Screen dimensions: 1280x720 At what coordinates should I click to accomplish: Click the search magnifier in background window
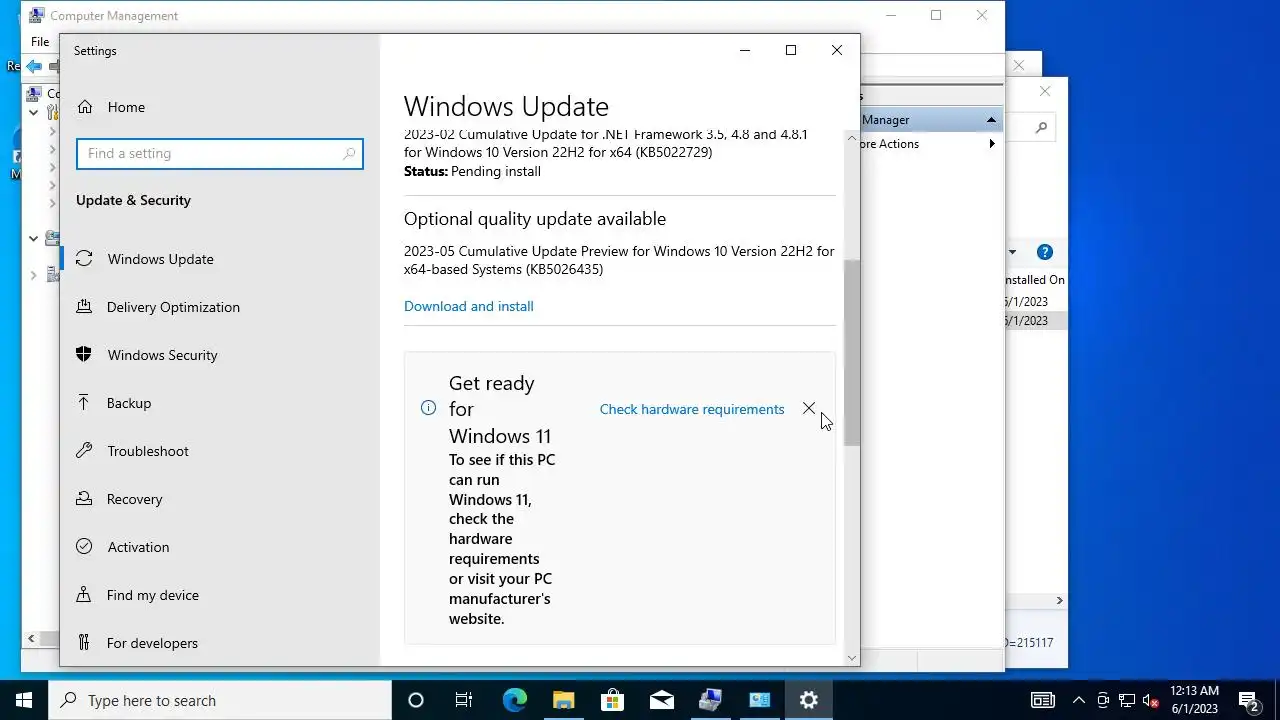click(1041, 127)
